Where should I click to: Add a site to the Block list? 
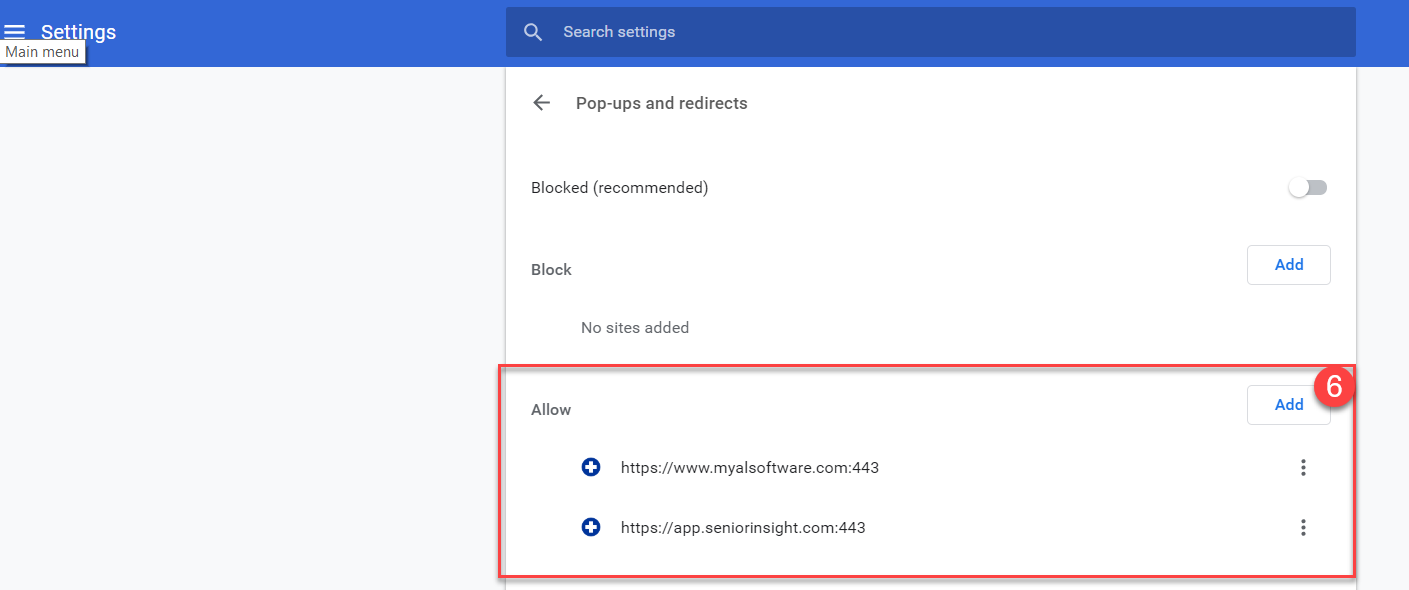(1289, 265)
